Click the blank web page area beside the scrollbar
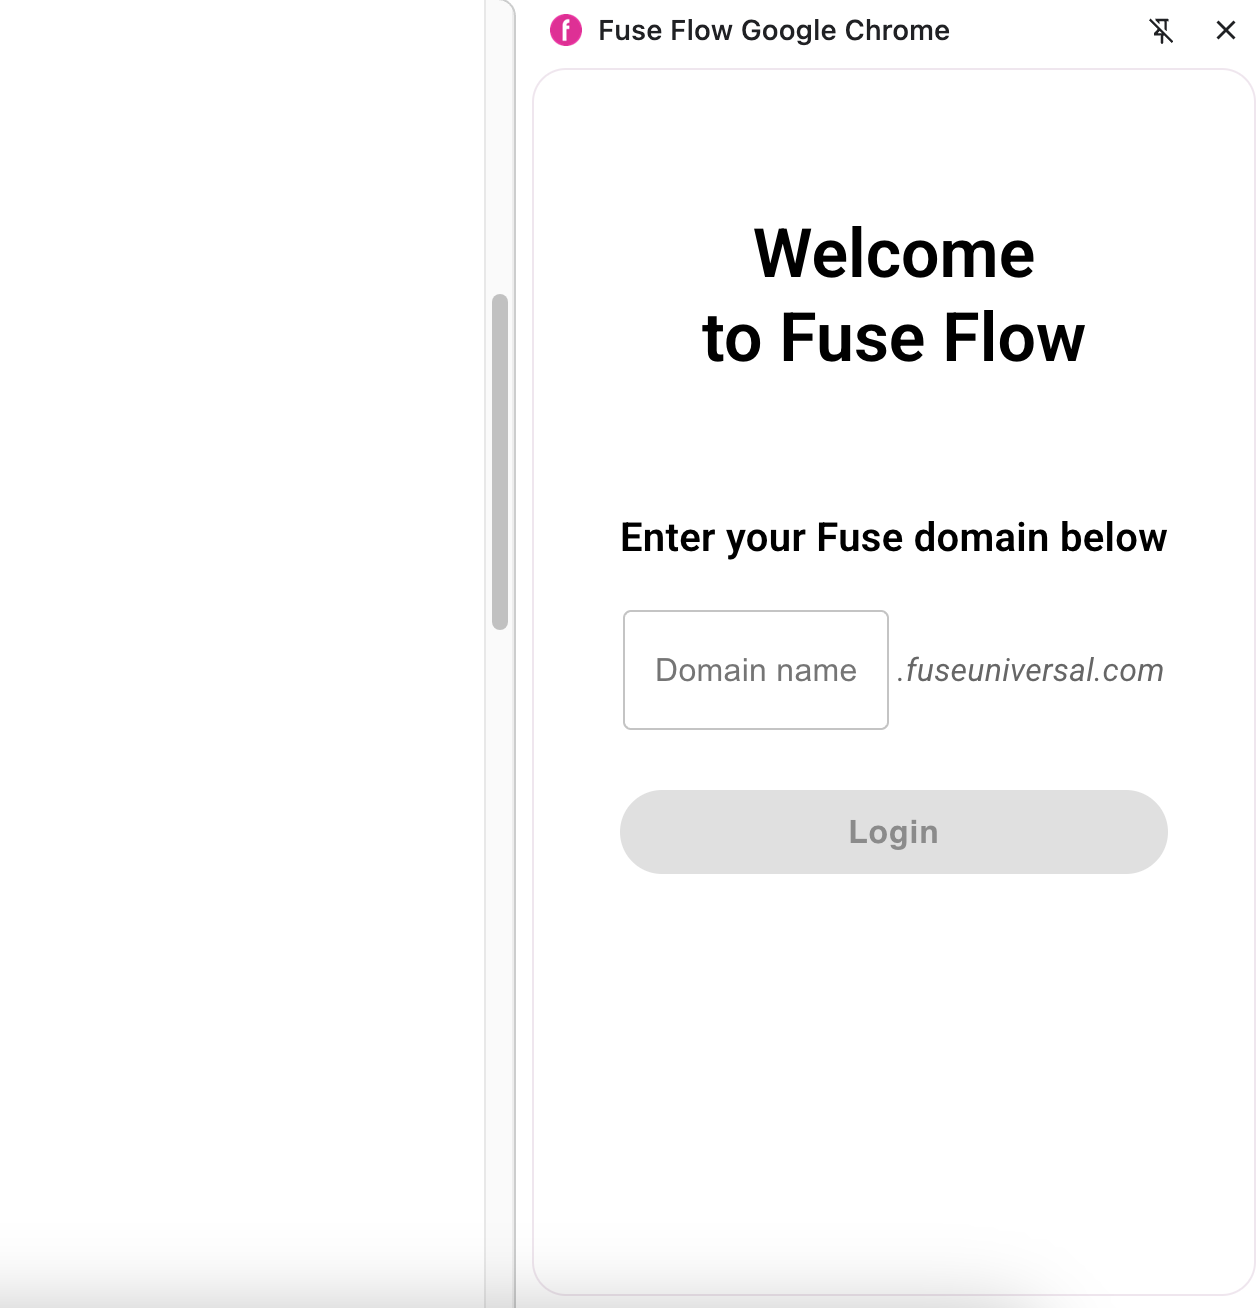 point(240,600)
